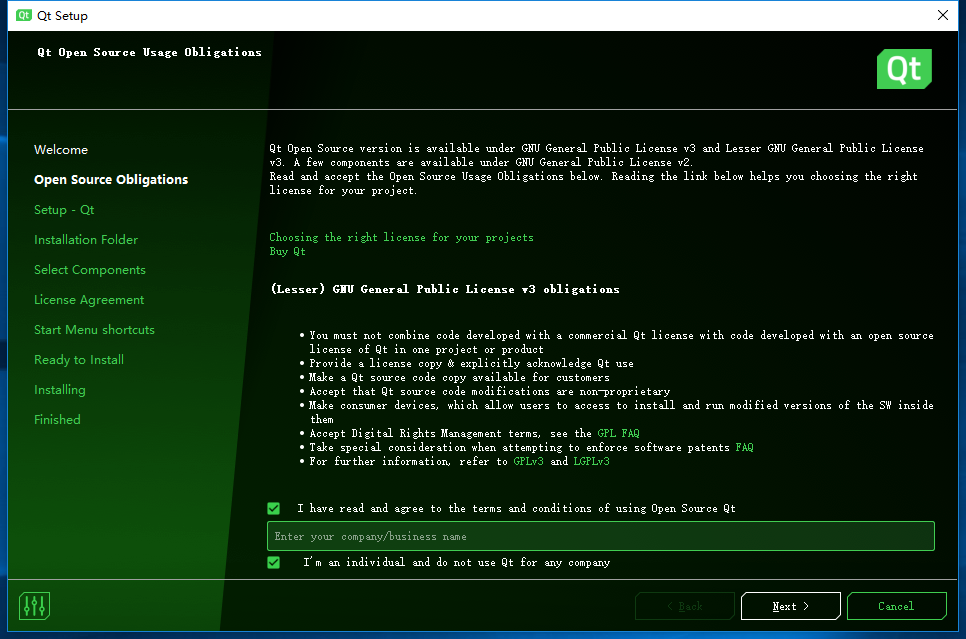Select the License Agreement step
The image size is (966, 639).
pos(89,299)
